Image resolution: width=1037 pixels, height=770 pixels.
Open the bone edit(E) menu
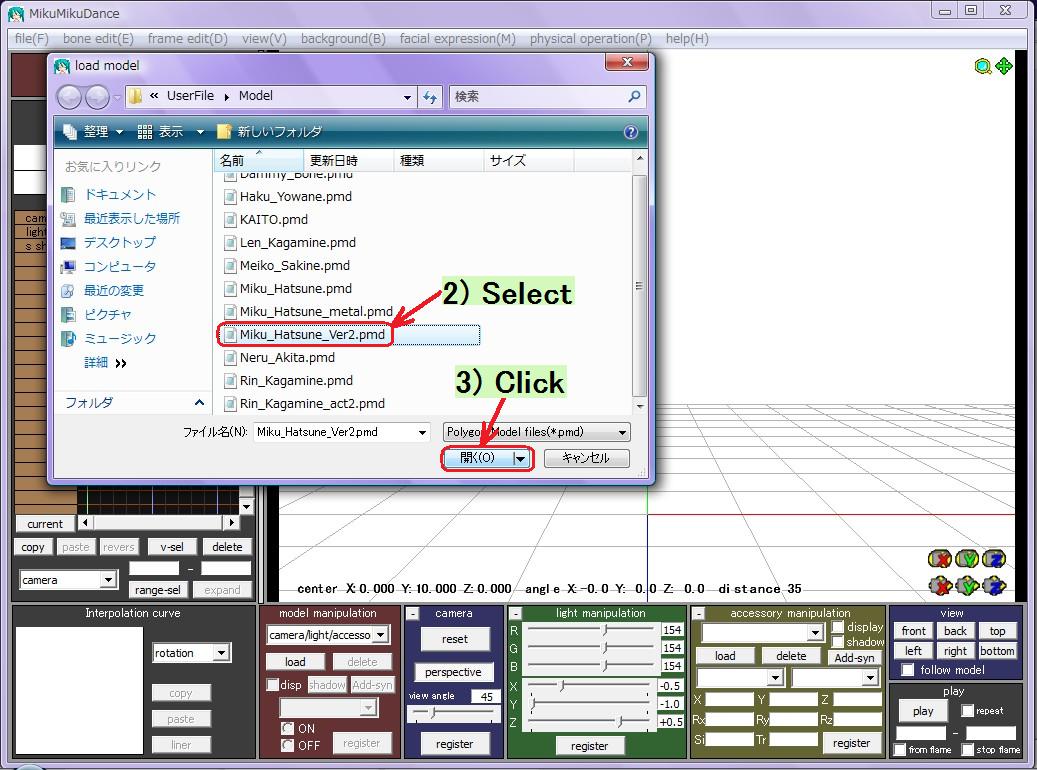tap(98, 38)
